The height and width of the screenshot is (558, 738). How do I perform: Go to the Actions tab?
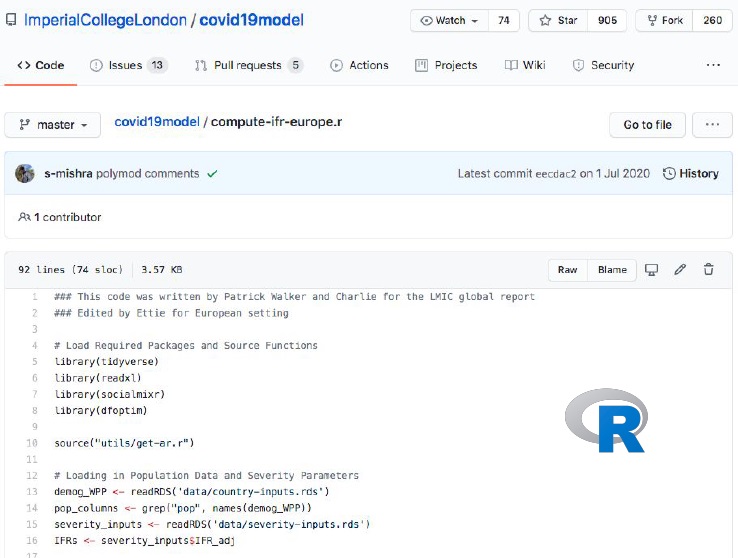pos(359,65)
